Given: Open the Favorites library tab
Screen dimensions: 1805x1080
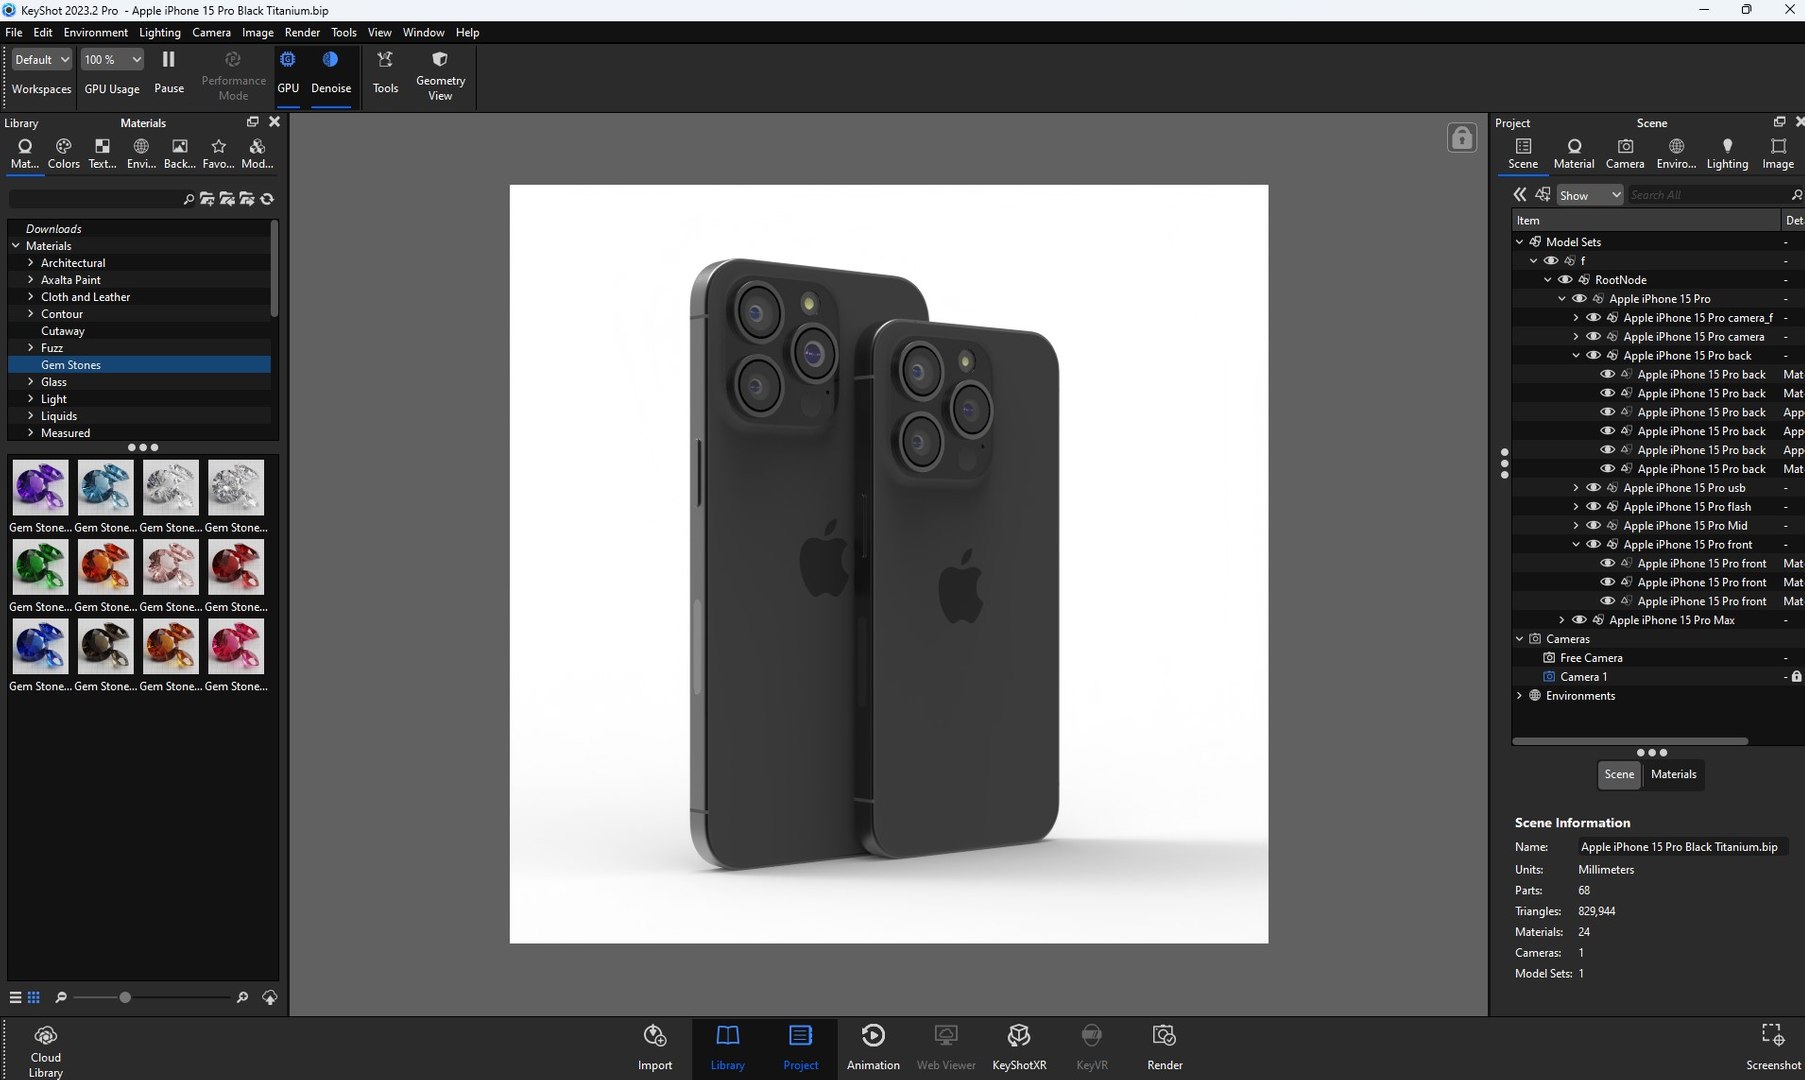Looking at the screenshot, I should pos(218,154).
